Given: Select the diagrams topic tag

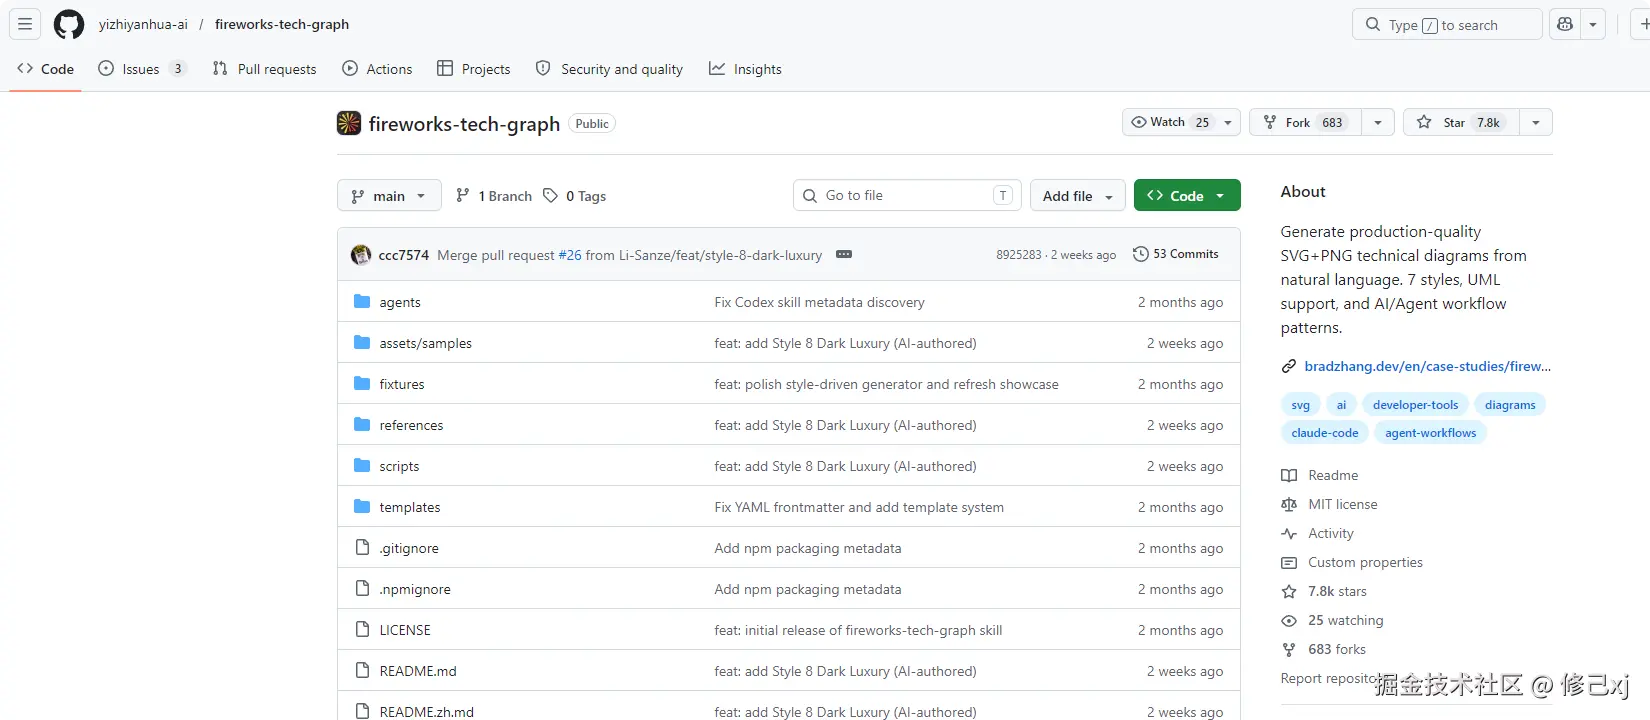Looking at the screenshot, I should (1510, 405).
